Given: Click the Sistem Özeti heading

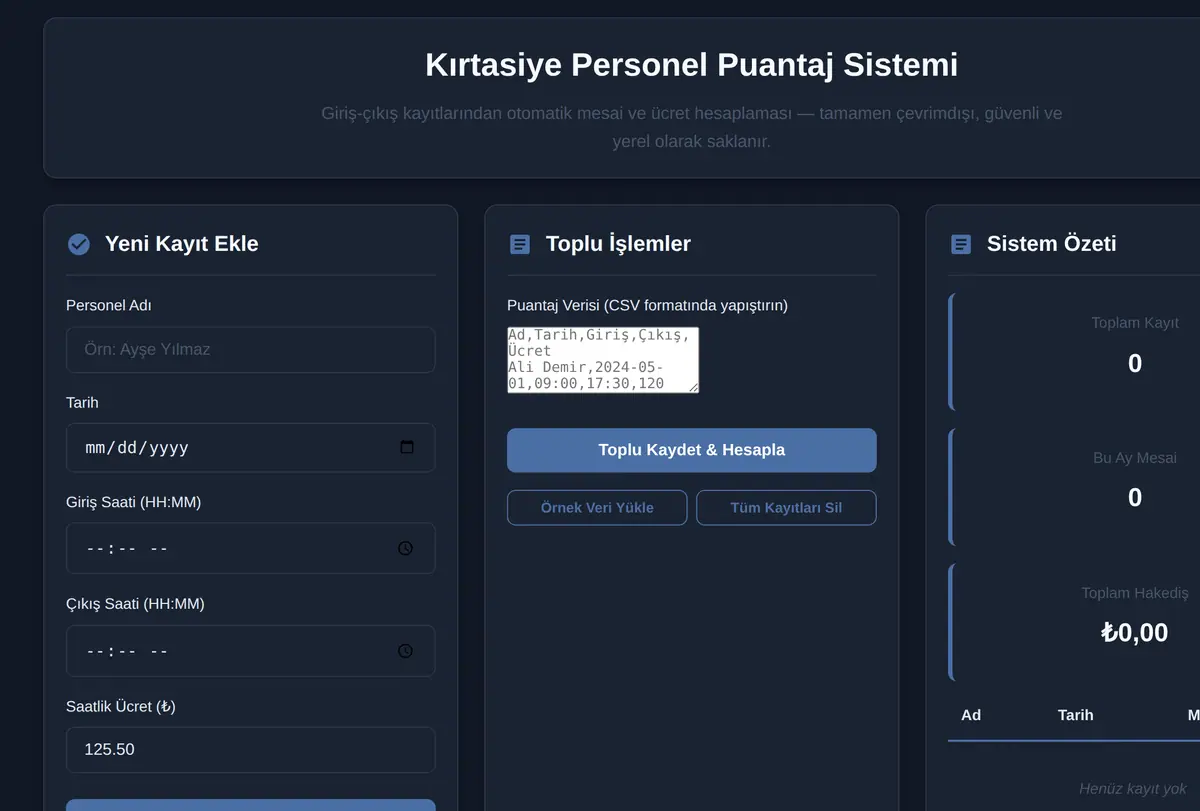Looking at the screenshot, I should 1052,244.
